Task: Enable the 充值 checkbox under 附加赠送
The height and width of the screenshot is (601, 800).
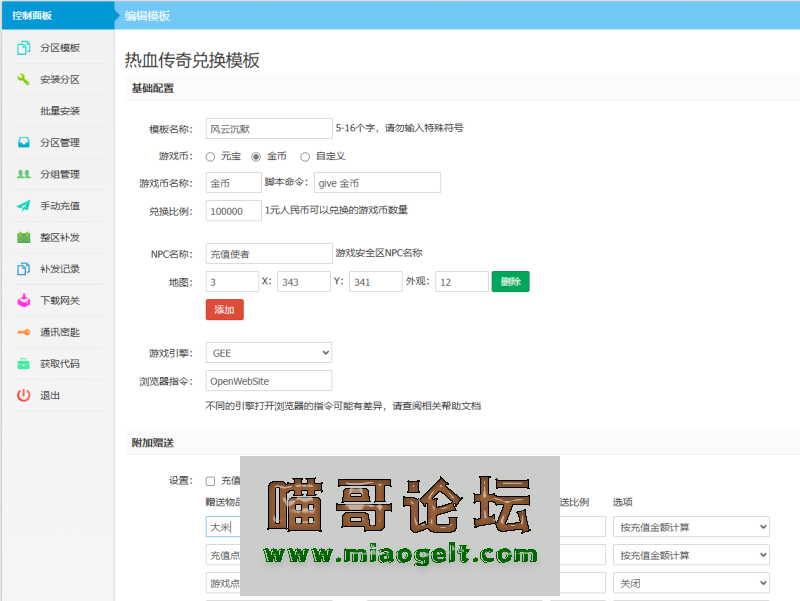Action: point(210,481)
